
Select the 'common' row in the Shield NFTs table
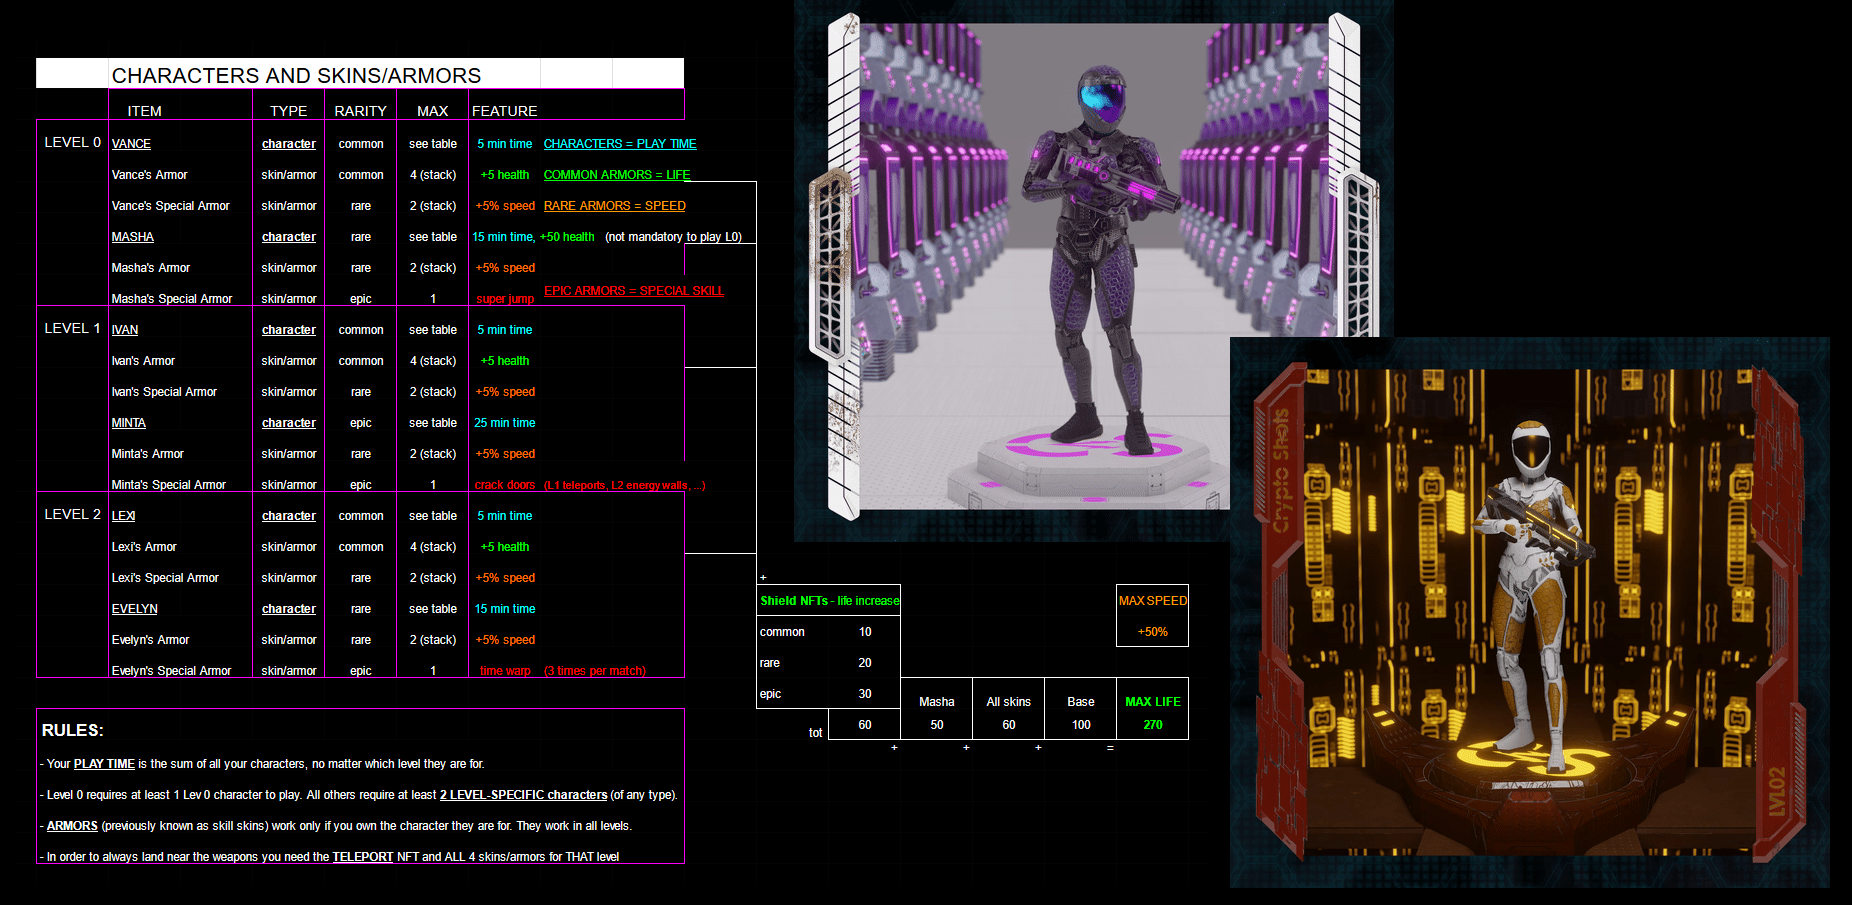828,632
